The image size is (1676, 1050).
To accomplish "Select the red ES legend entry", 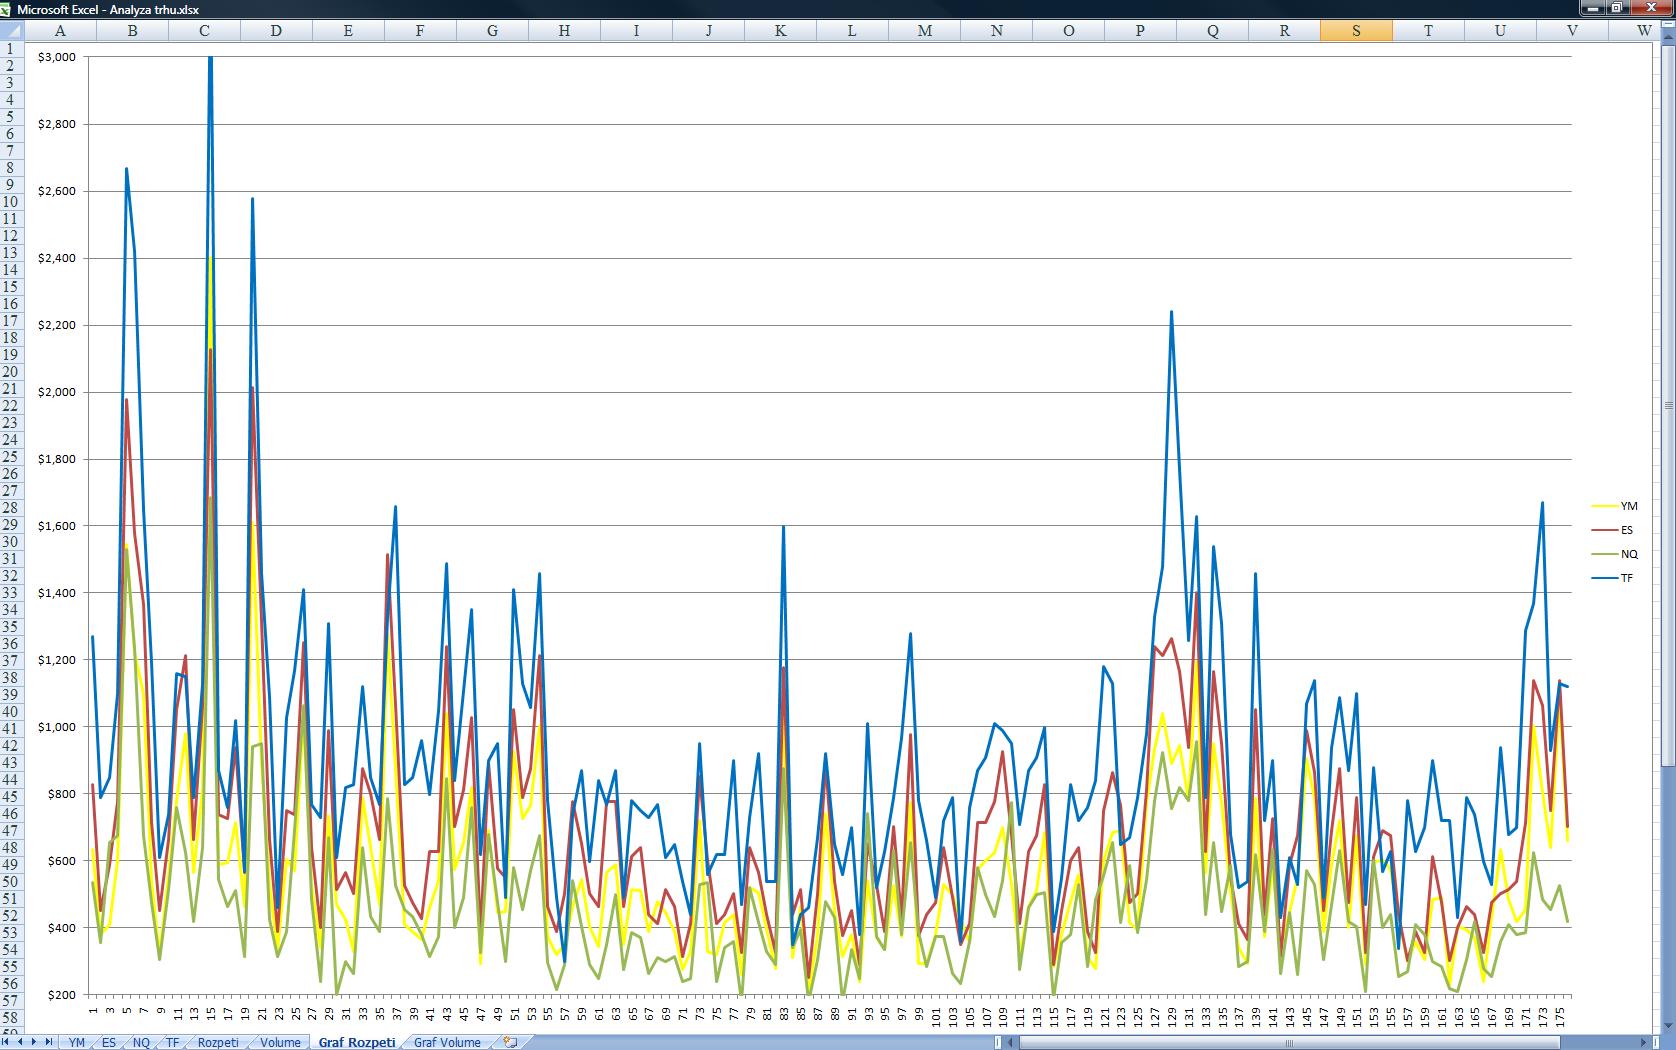I will (1613, 530).
